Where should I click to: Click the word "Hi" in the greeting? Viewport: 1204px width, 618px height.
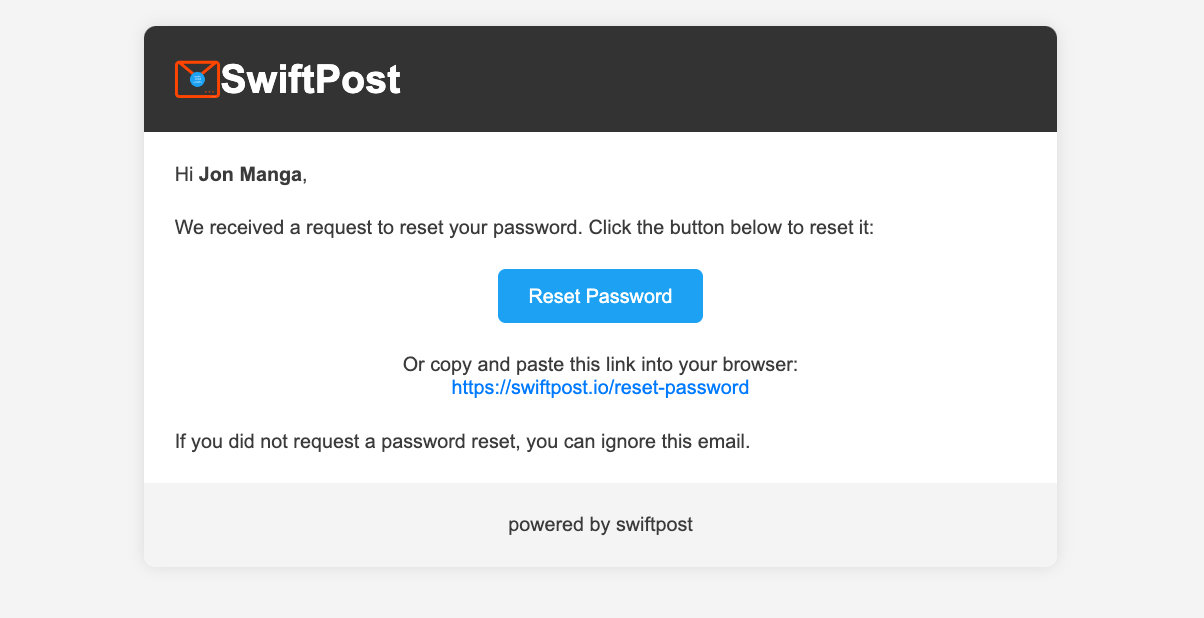184,176
